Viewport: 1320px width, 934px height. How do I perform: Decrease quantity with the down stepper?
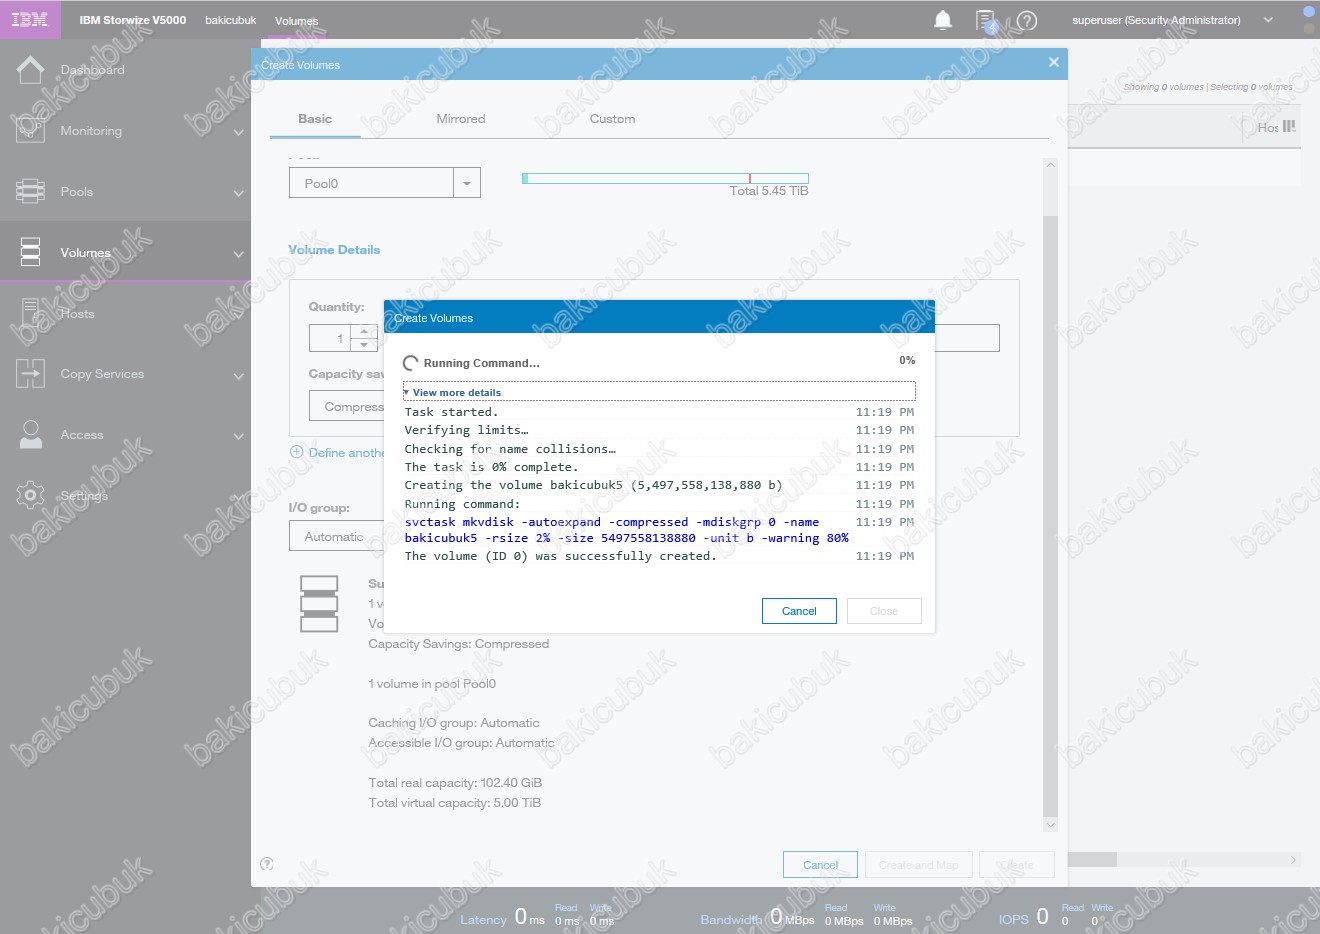pos(364,345)
